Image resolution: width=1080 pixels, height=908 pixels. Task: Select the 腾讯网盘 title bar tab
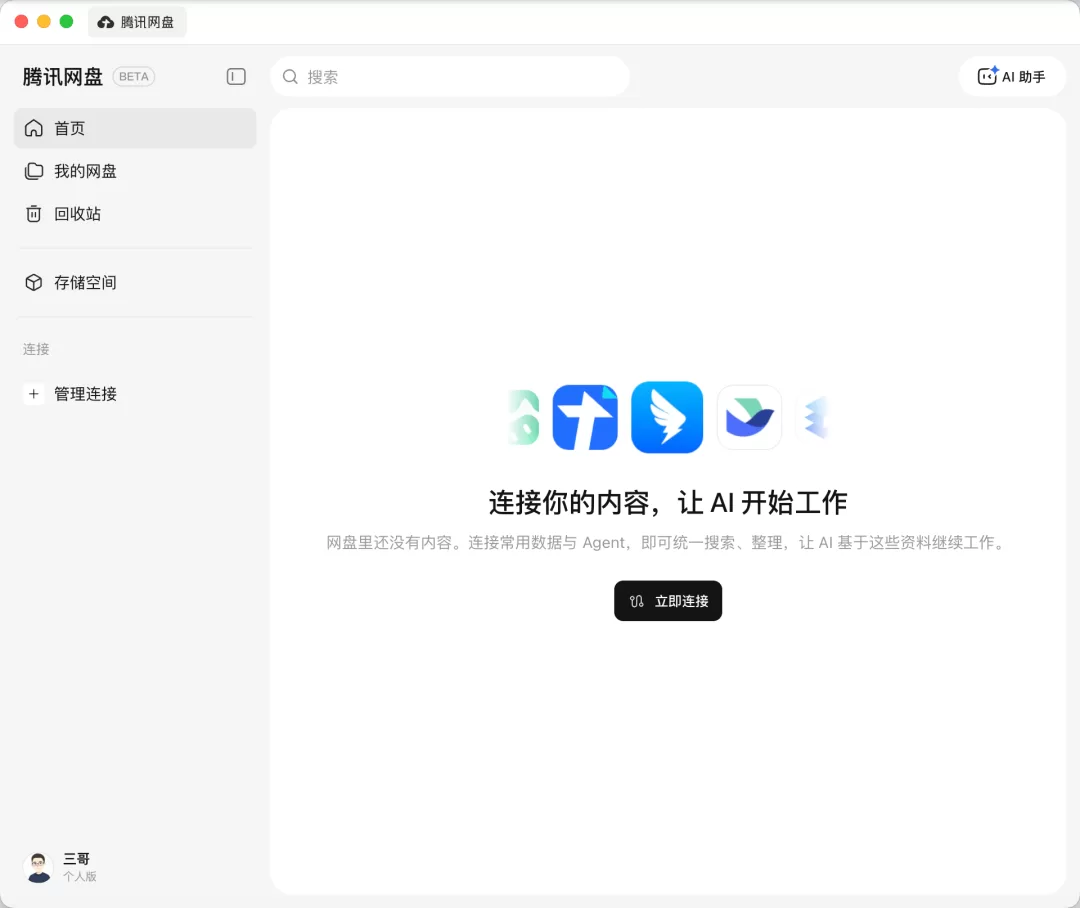(137, 22)
